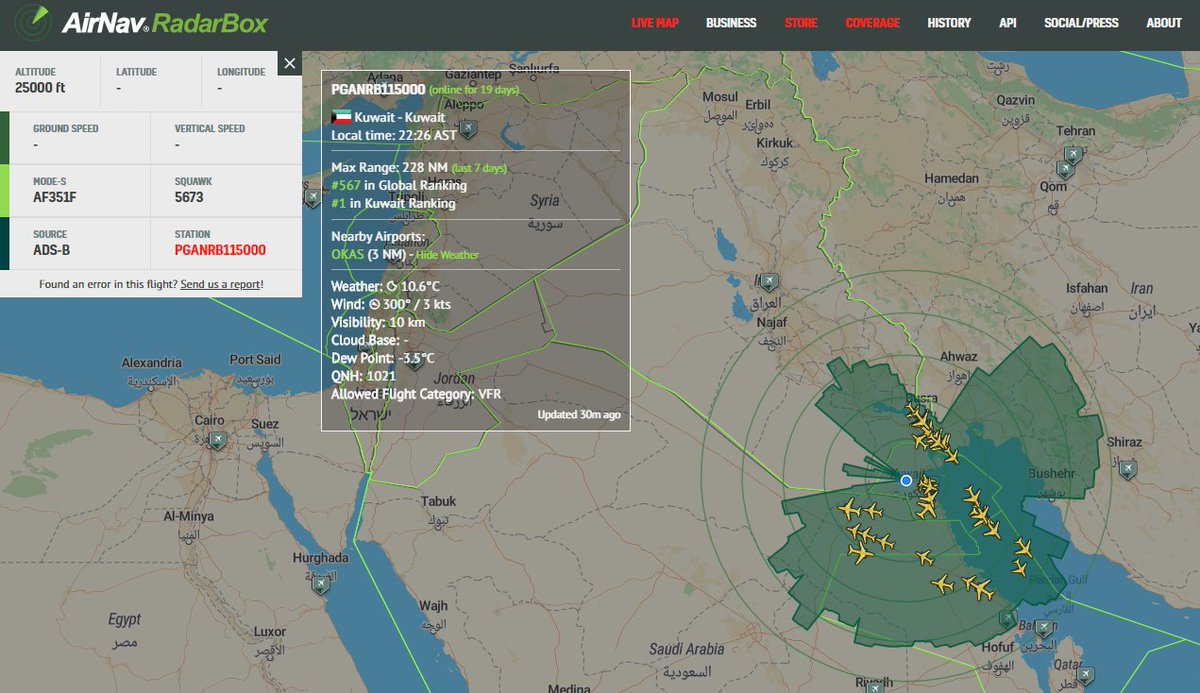1200x693 pixels.
Task: Open the ABOUT menu item
Action: [x=1164, y=23]
